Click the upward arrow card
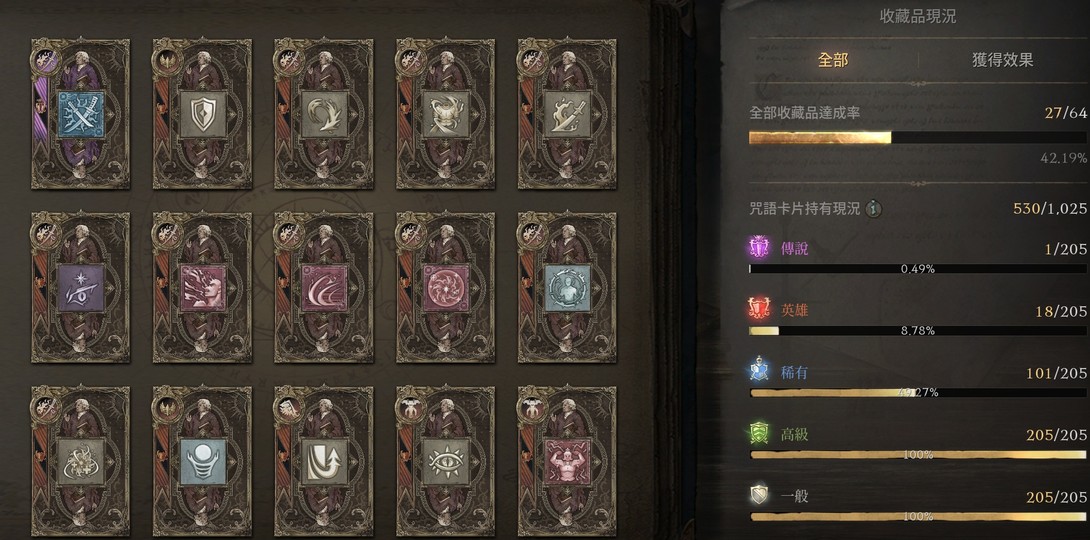Screen dimensions: 1090x540 click(324, 461)
